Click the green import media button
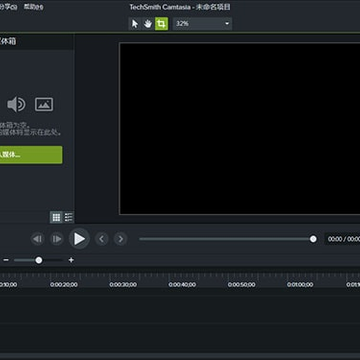The height and width of the screenshot is (360, 360). (x=31, y=155)
